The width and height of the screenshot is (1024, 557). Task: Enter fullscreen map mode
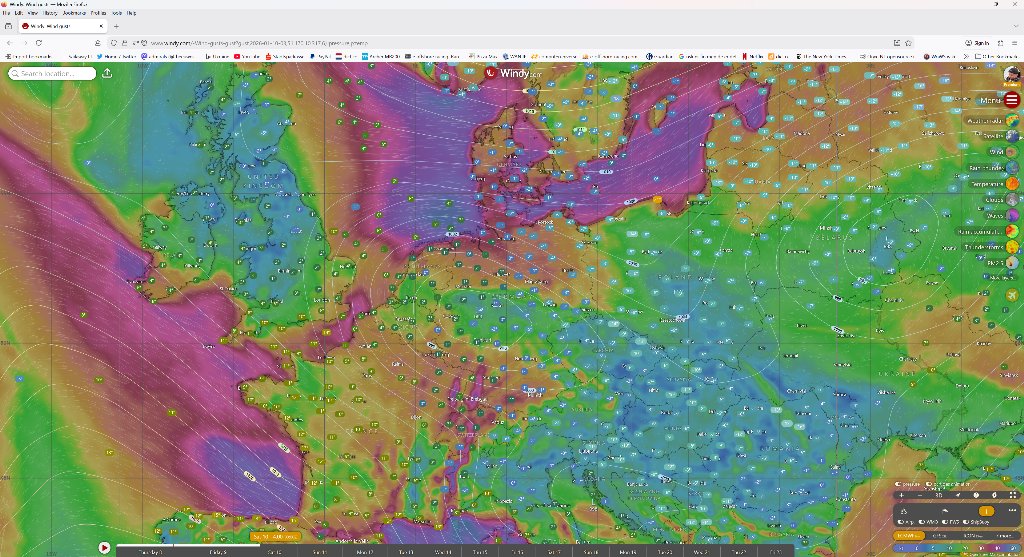1012,495
